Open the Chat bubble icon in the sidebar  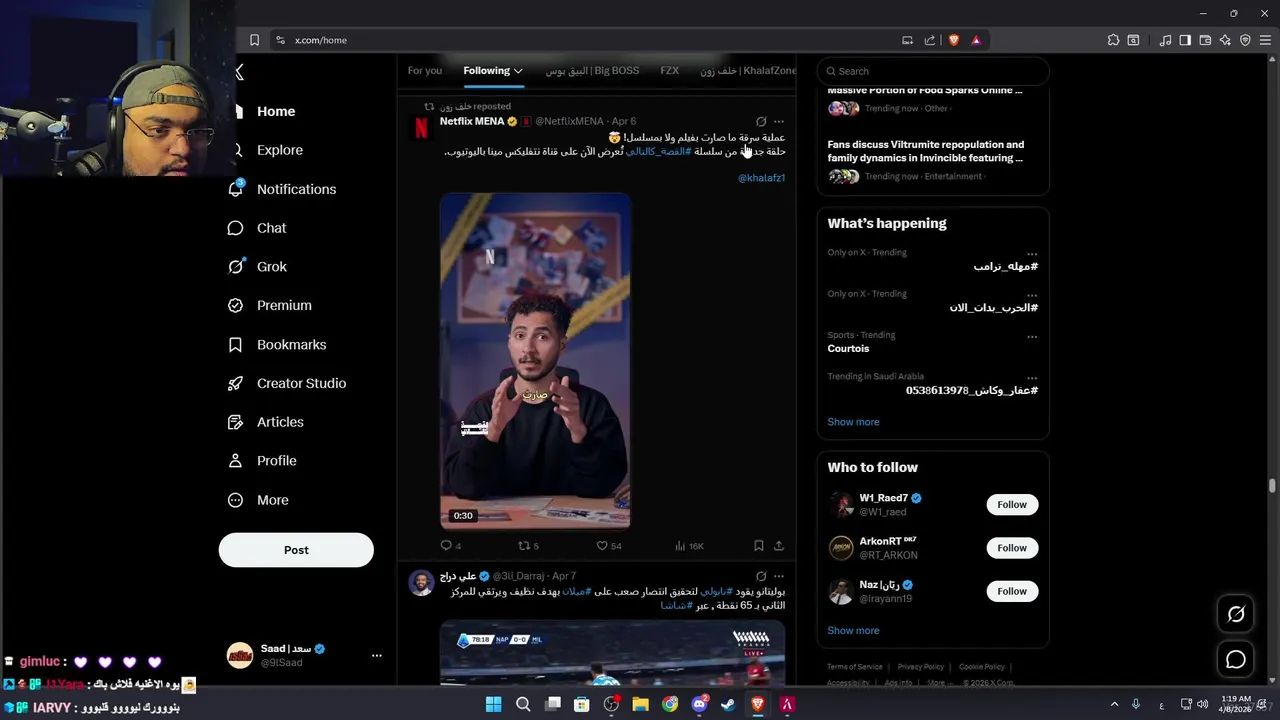tap(236, 228)
